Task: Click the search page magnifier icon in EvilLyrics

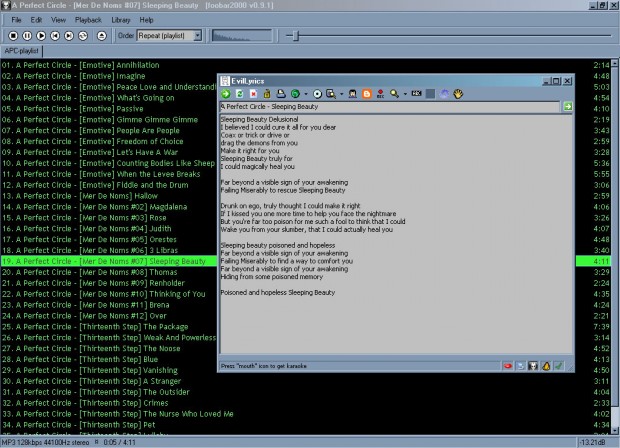Action: click(x=331, y=94)
